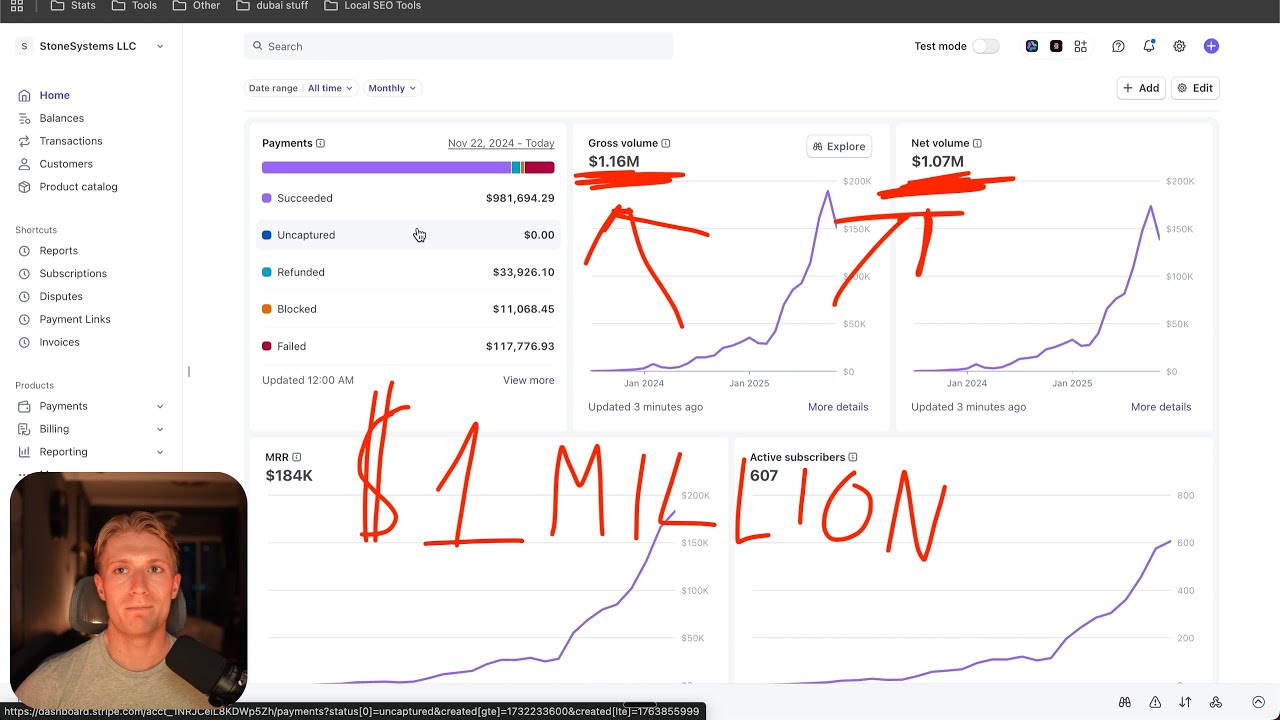Open More details under Gross volume
1280x720 pixels.
pos(838,407)
